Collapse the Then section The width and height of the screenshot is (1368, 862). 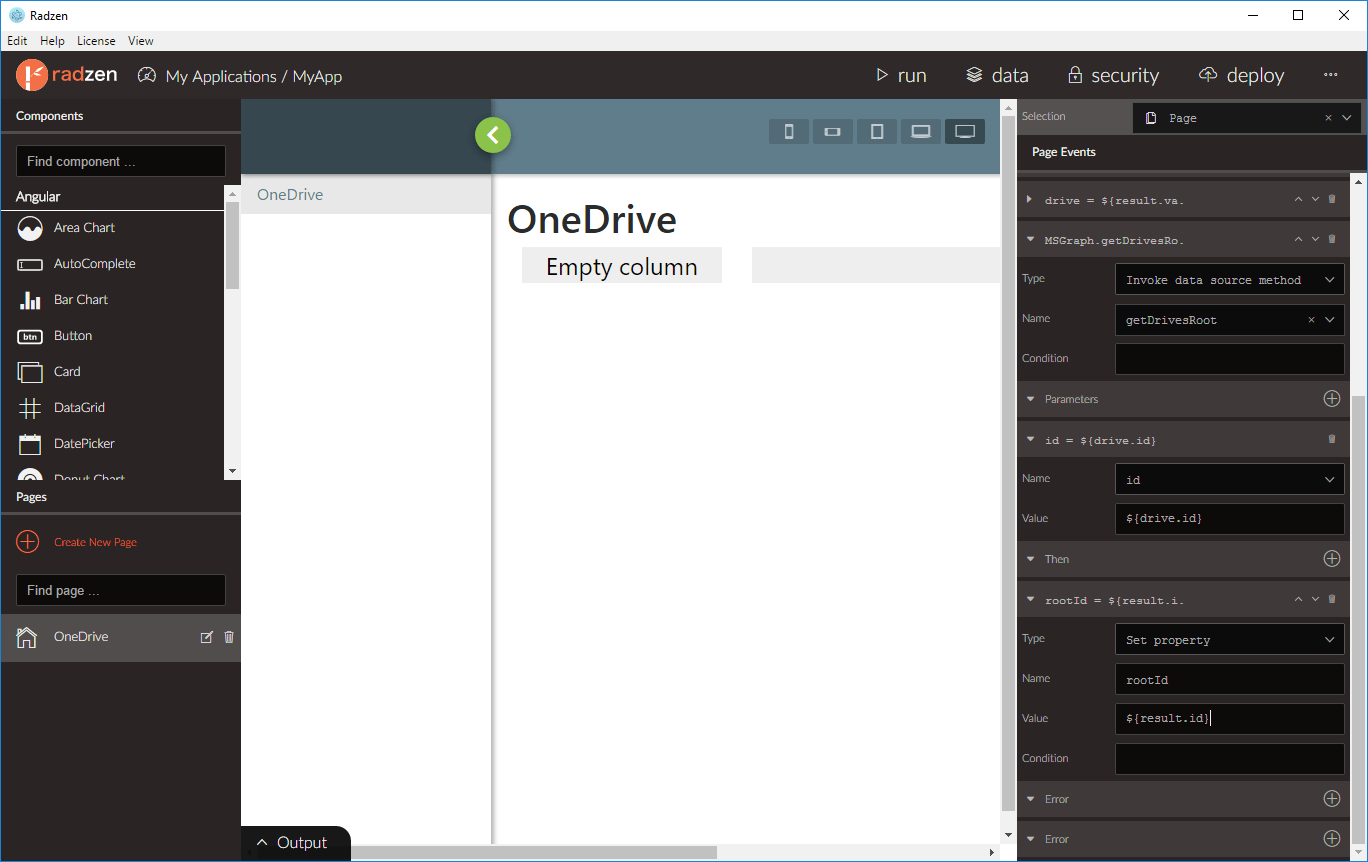[x=1030, y=560]
